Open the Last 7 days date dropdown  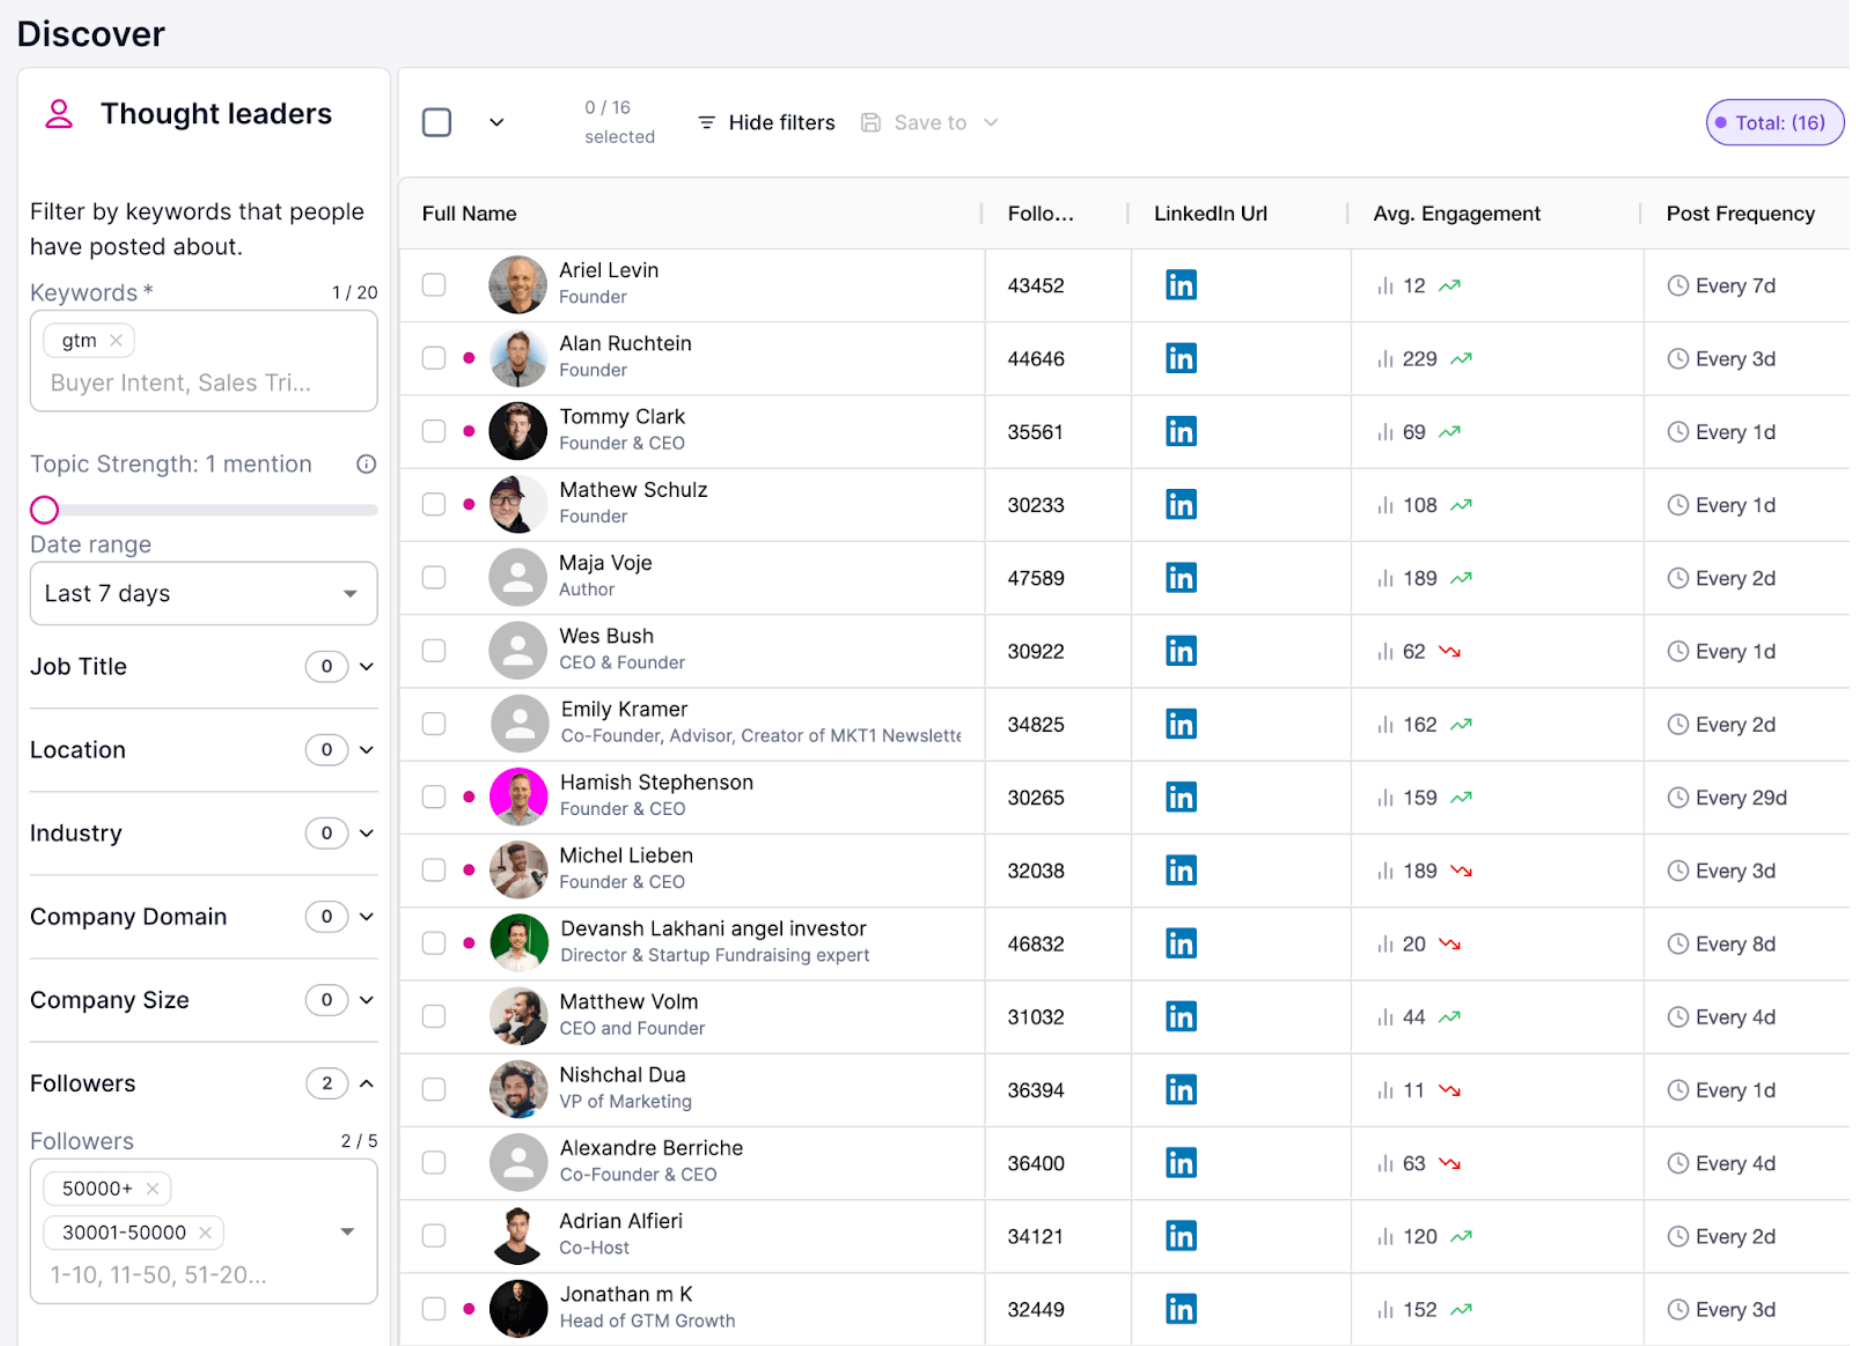(204, 593)
